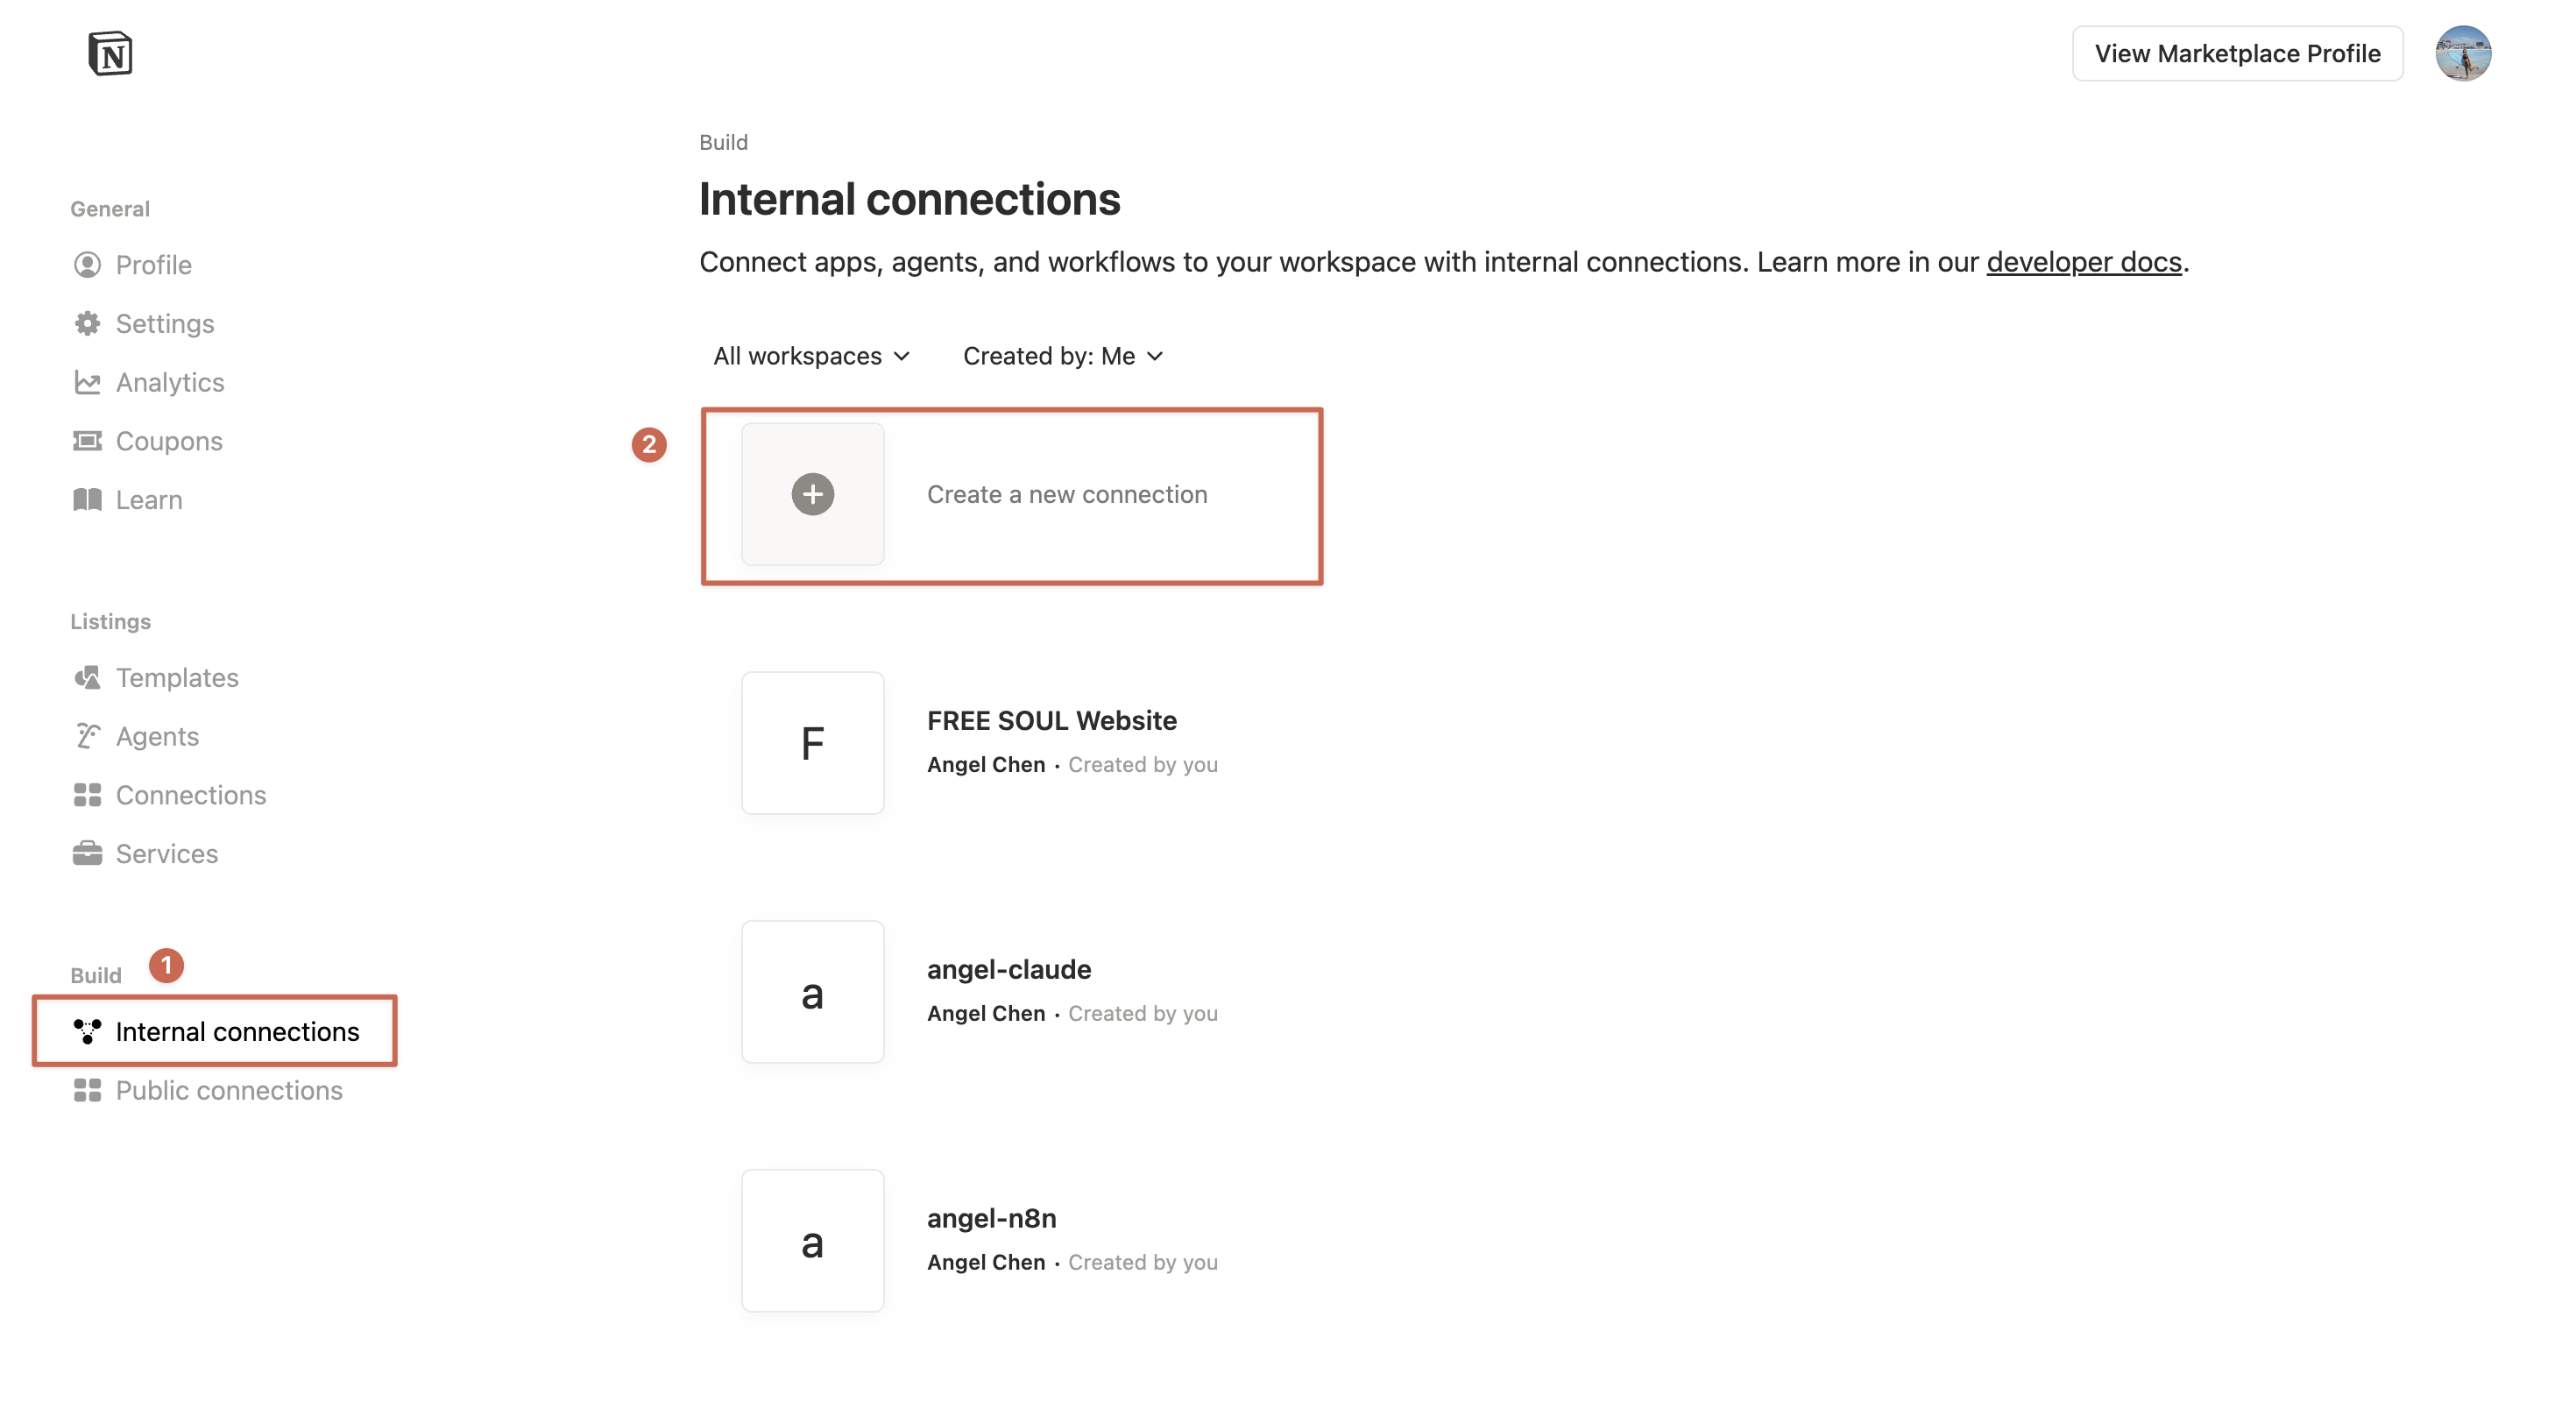Click the Services briefcase icon

click(x=87, y=853)
